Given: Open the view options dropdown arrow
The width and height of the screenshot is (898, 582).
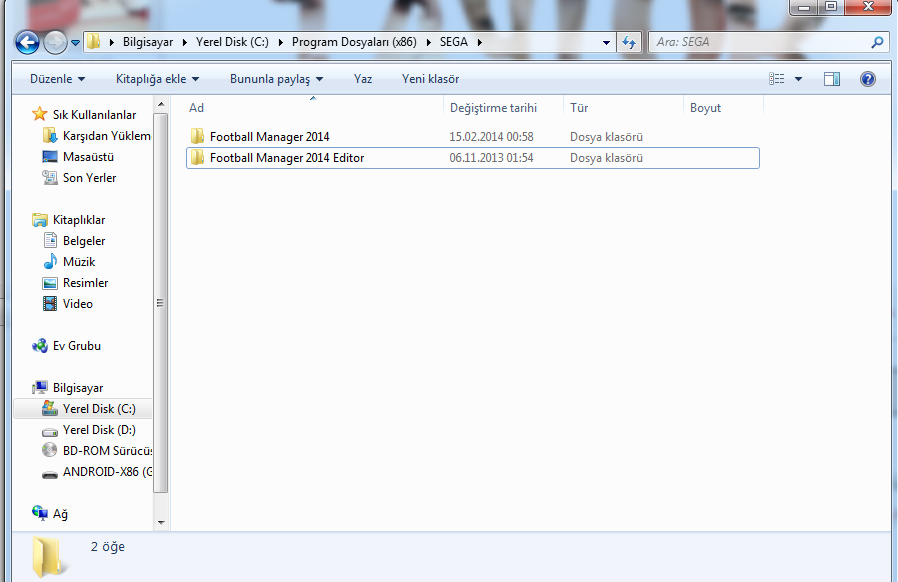Looking at the screenshot, I should 798,79.
